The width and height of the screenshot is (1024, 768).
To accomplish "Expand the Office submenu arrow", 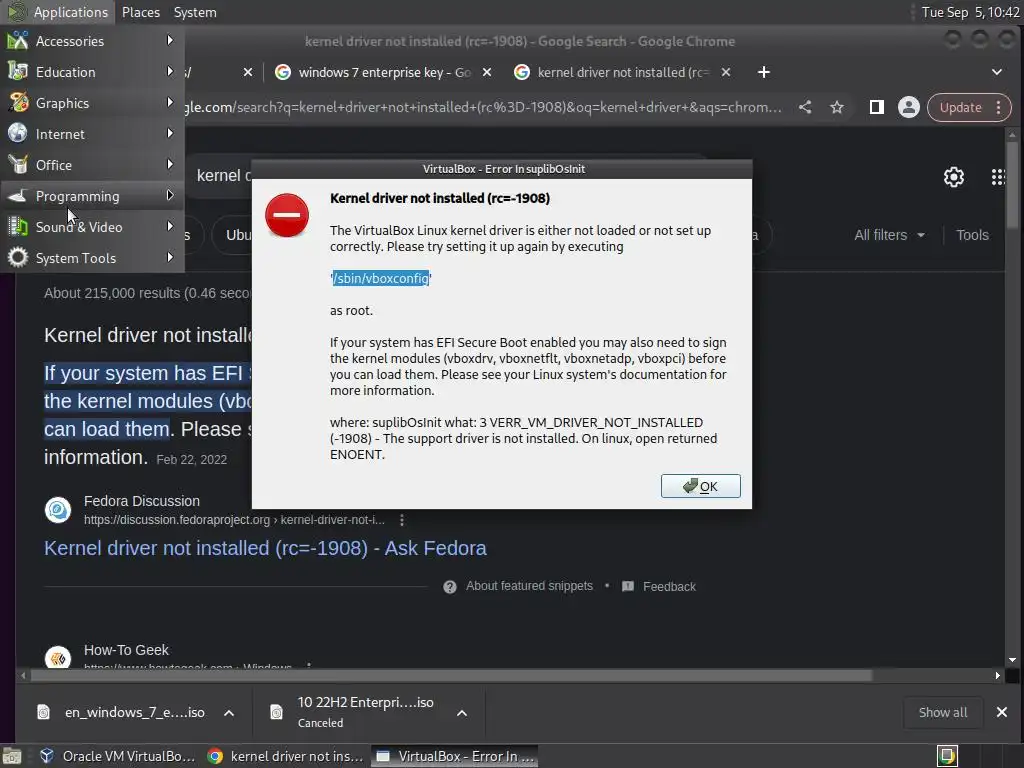I will (x=170, y=165).
